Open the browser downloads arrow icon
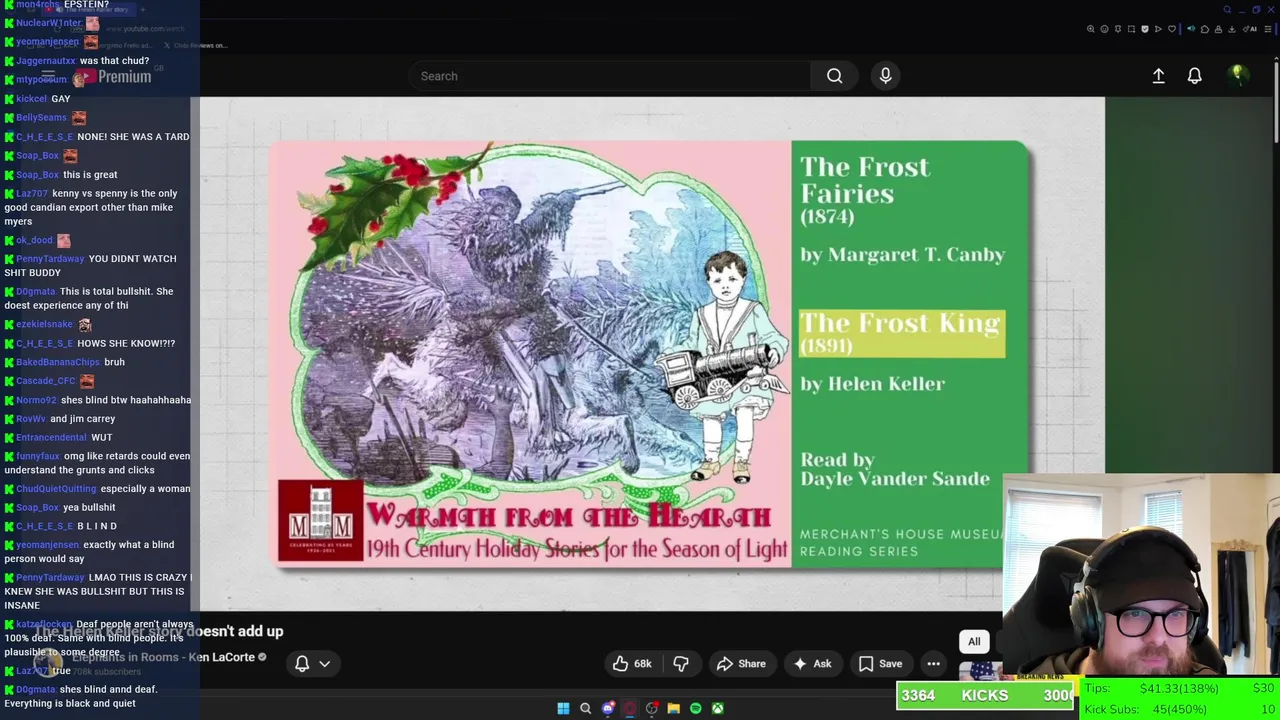 (x=1232, y=29)
